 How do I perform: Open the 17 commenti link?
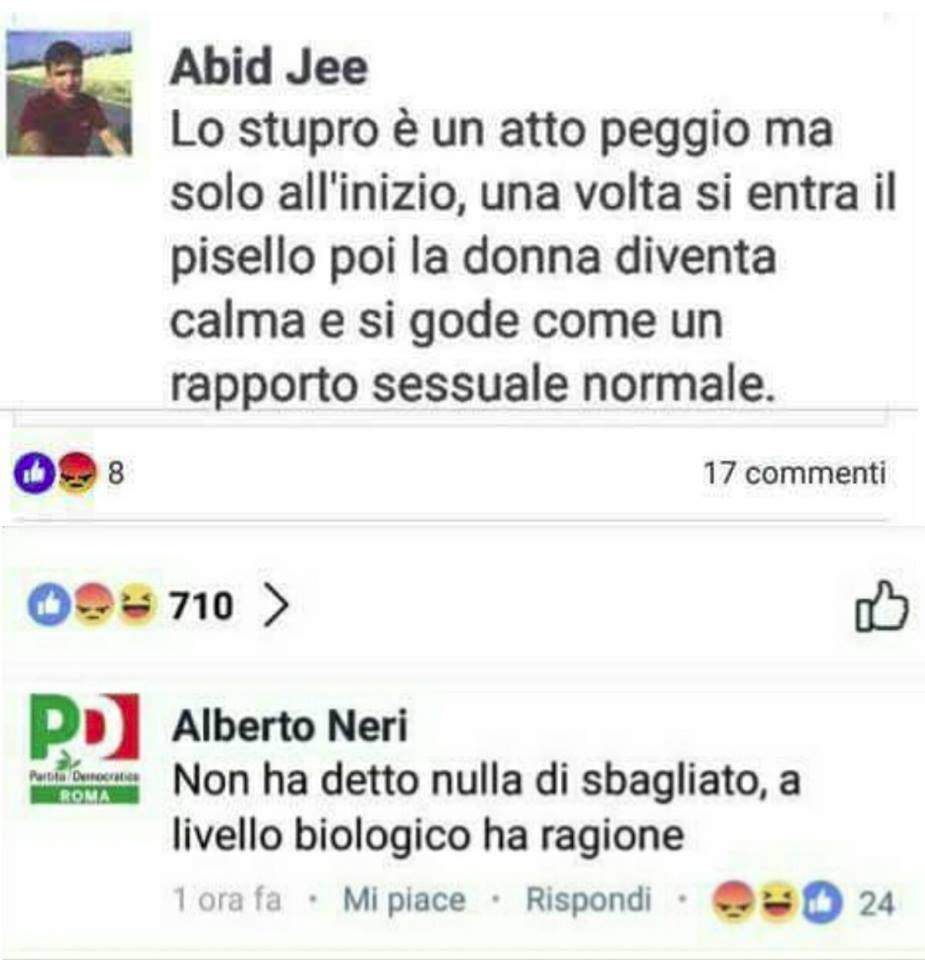(794, 473)
